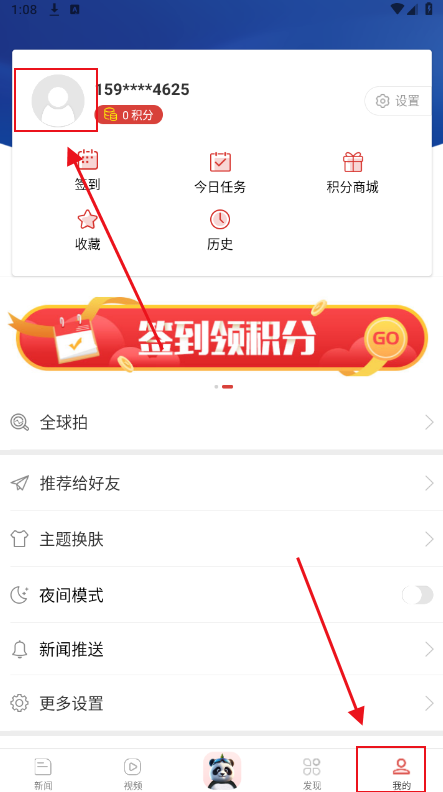The height and width of the screenshot is (792, 443).
Task: Open 新闻推送 bell settings row
Action: (x=221, y=649)
